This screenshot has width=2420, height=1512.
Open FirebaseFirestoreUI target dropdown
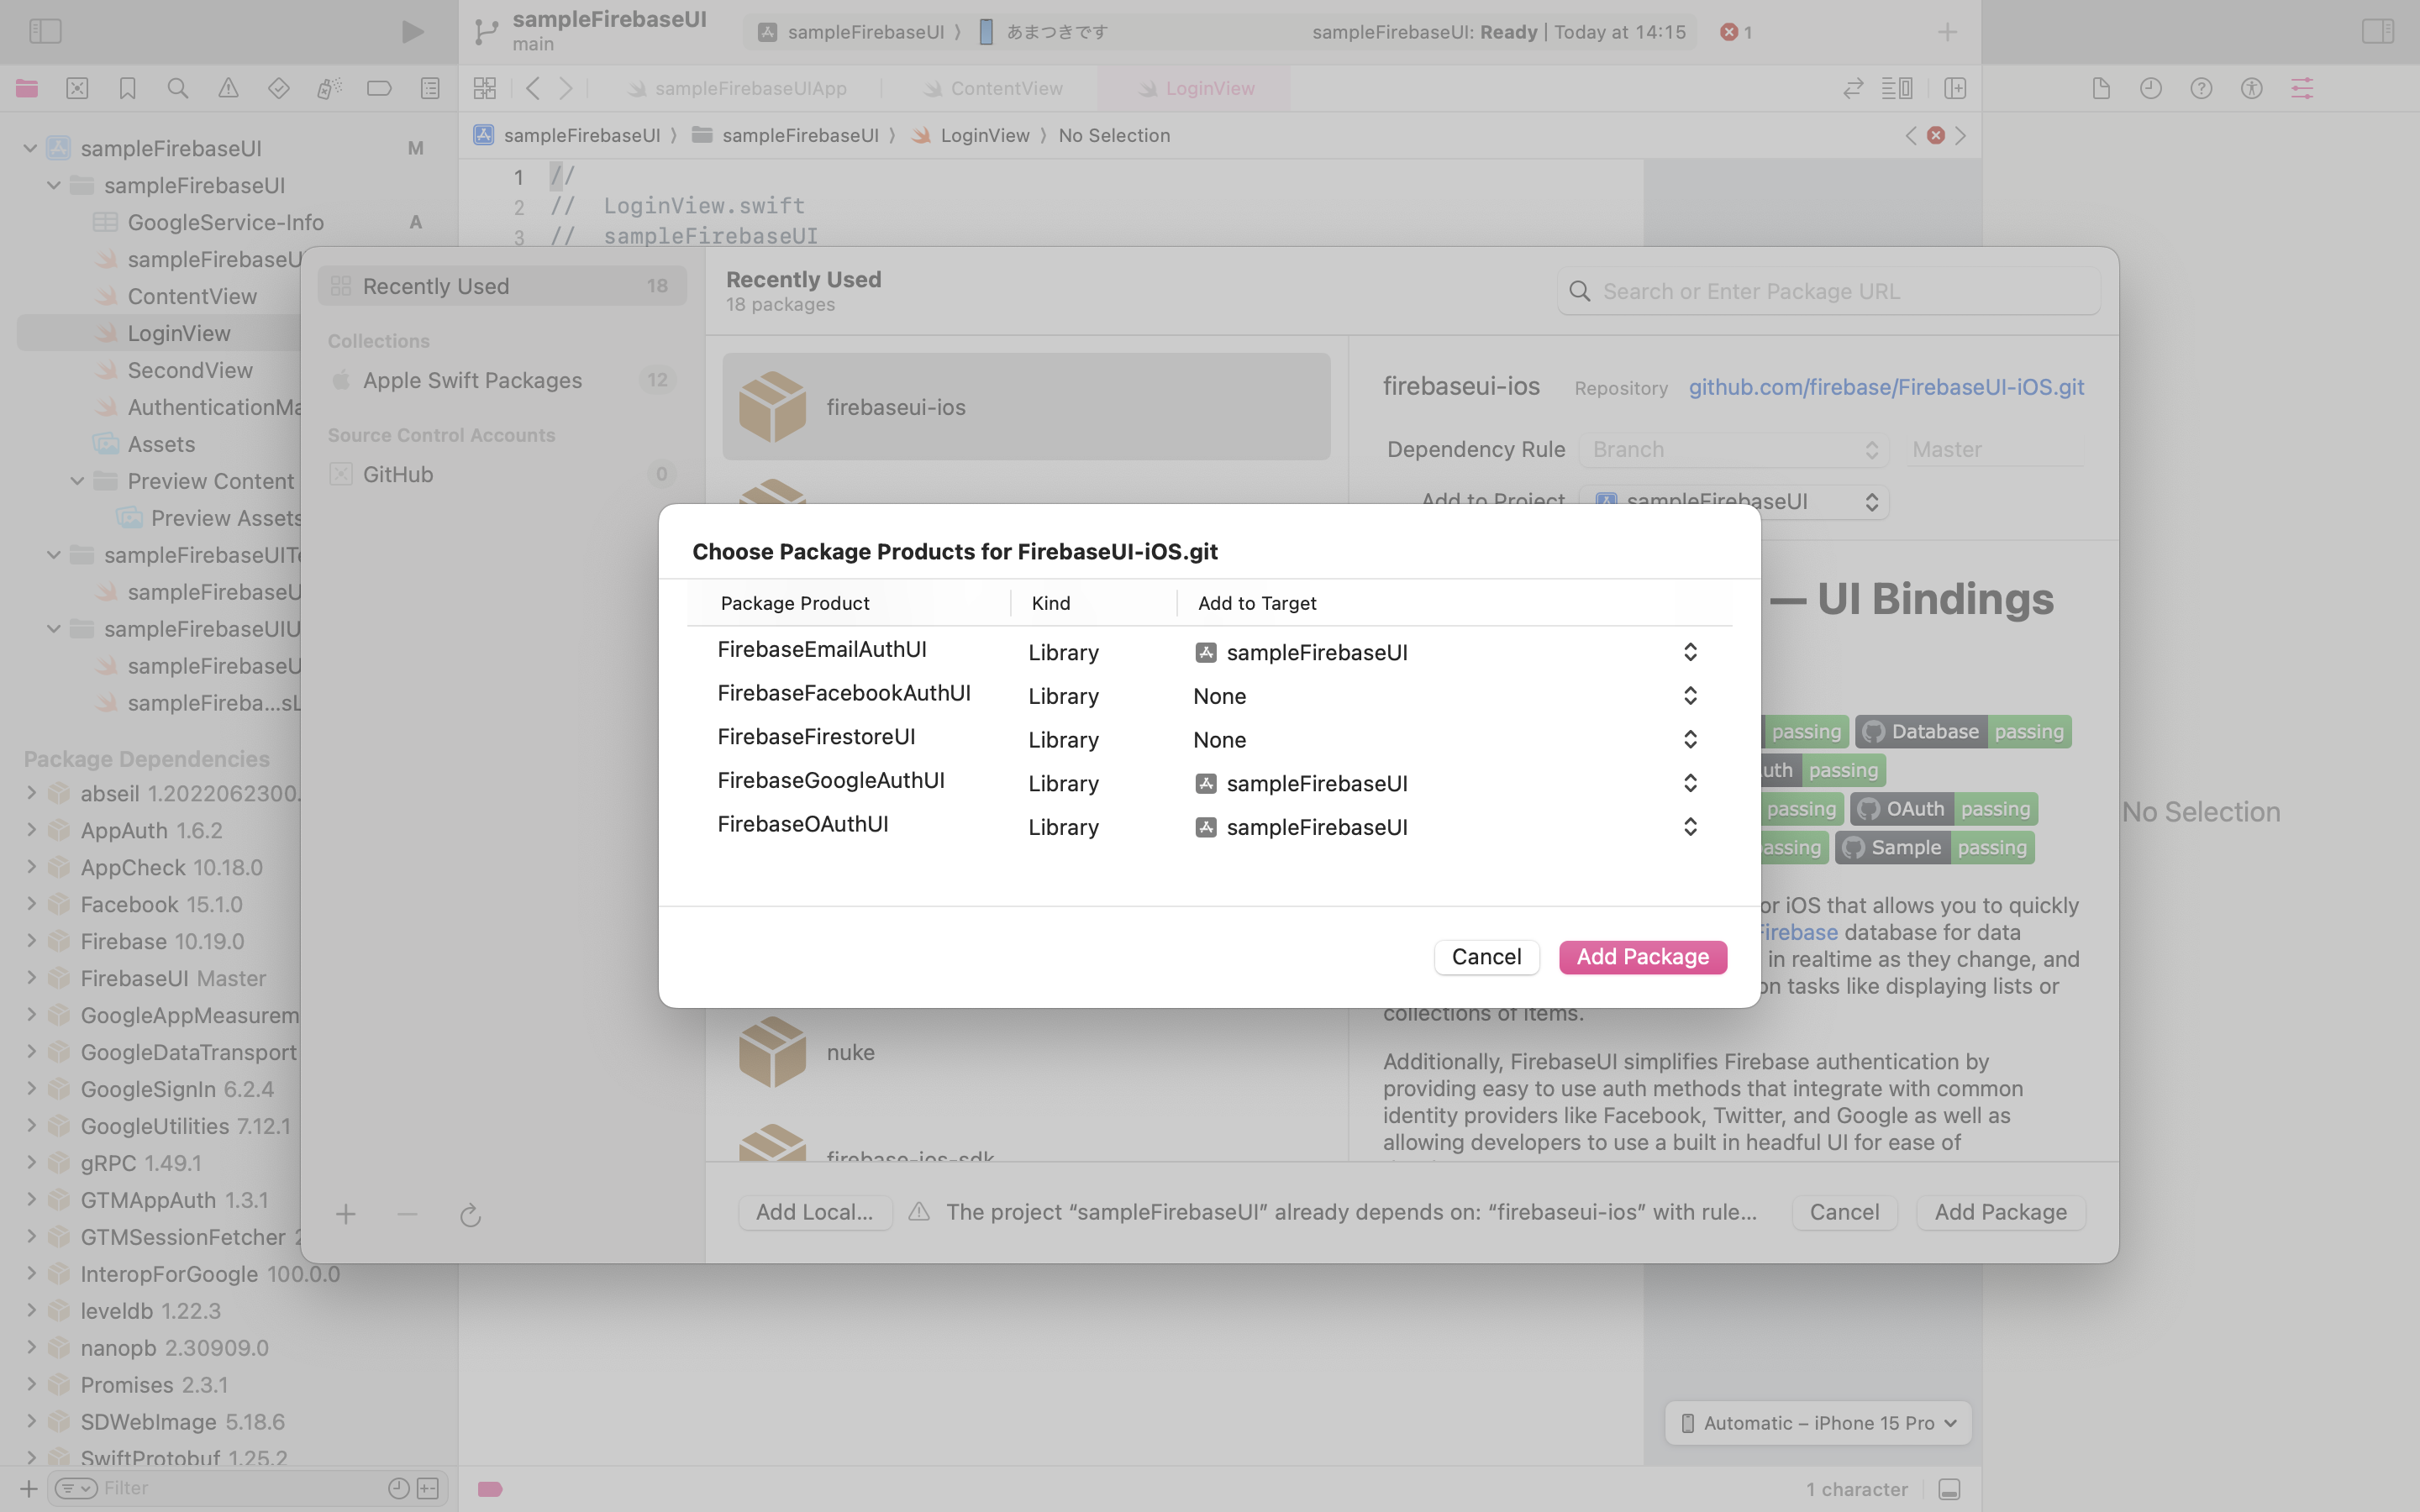pos(1689,740)
